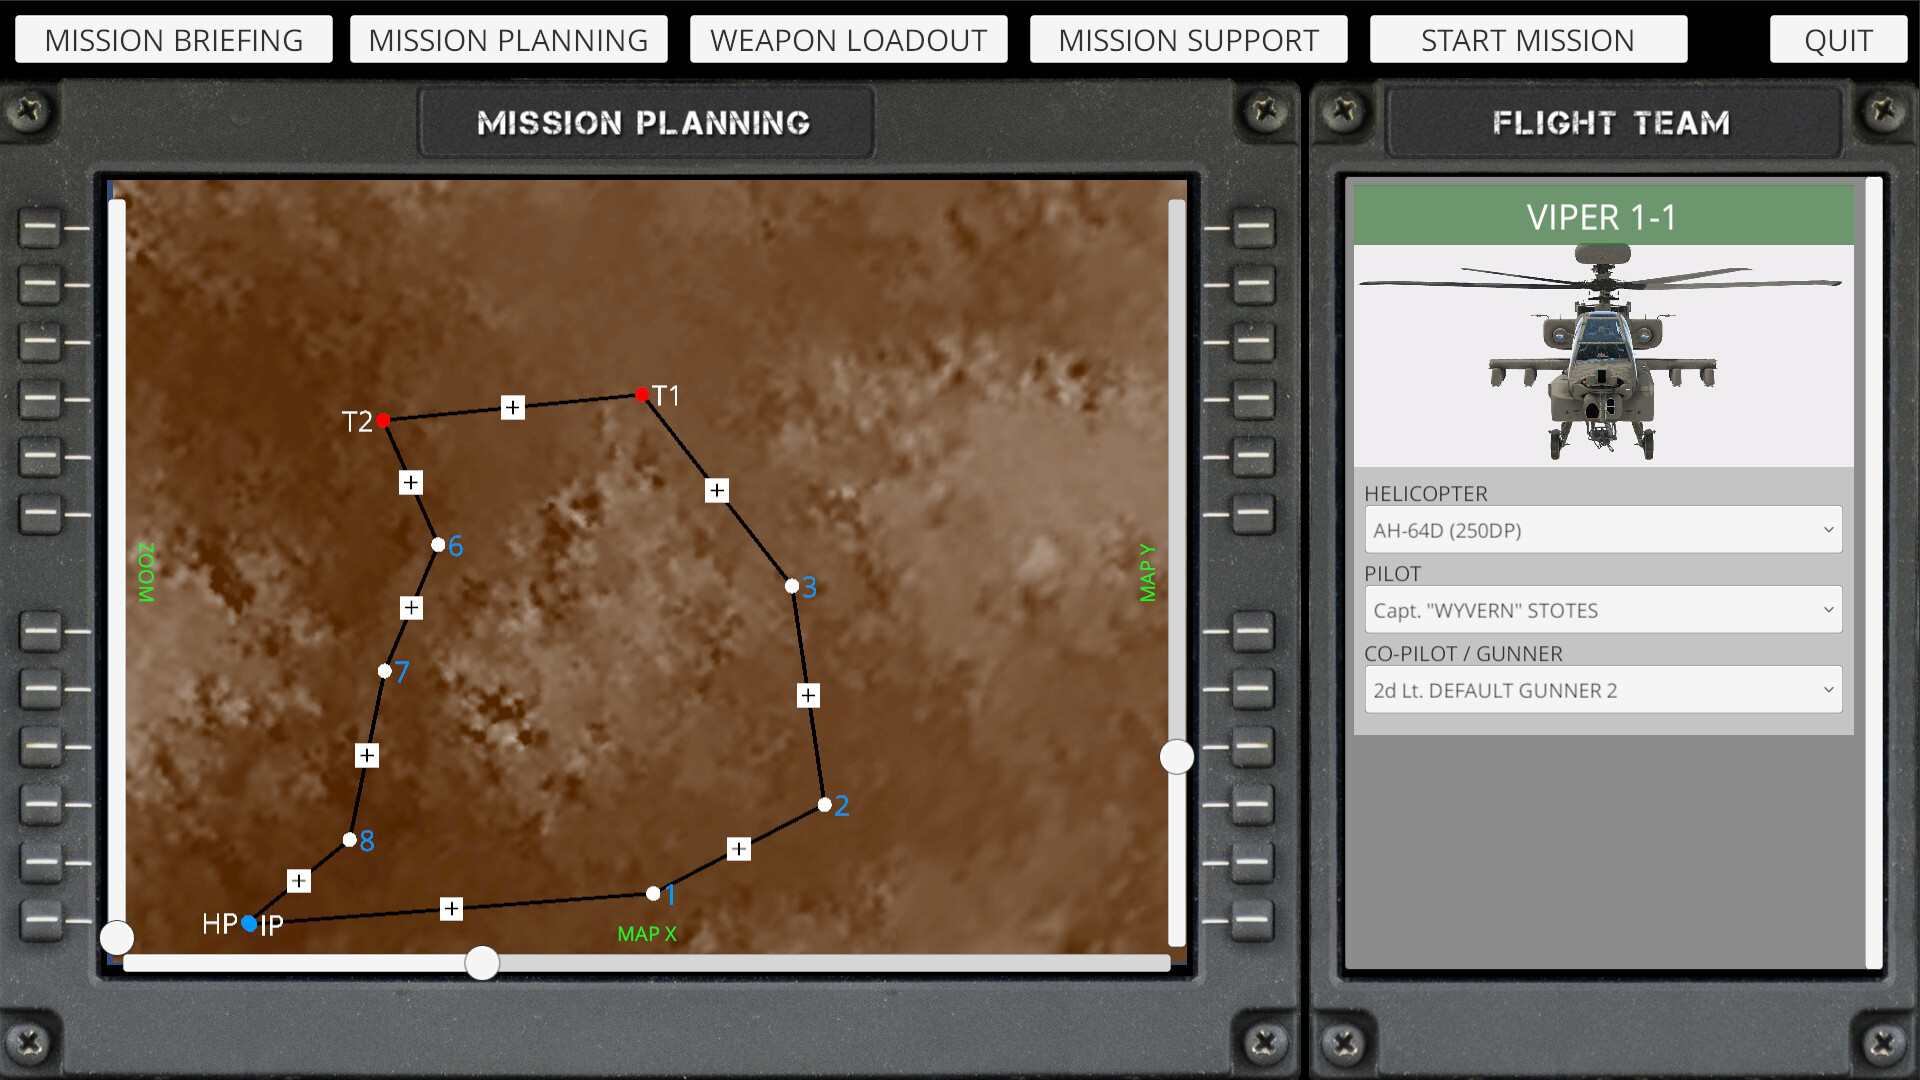Switch to the WEAPON LOADOUT screen
The image size is (1920, 1080).
tap(848, 39)
